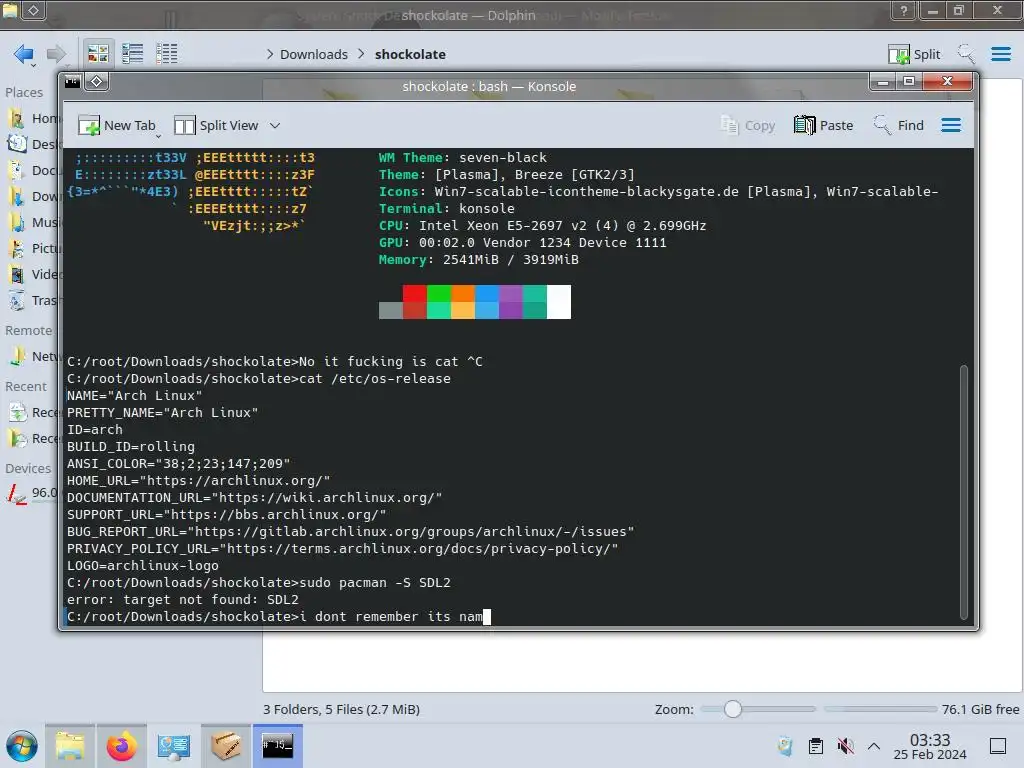Select Network in Remote section
This screenshot has height=768, width=1024.
33,356
